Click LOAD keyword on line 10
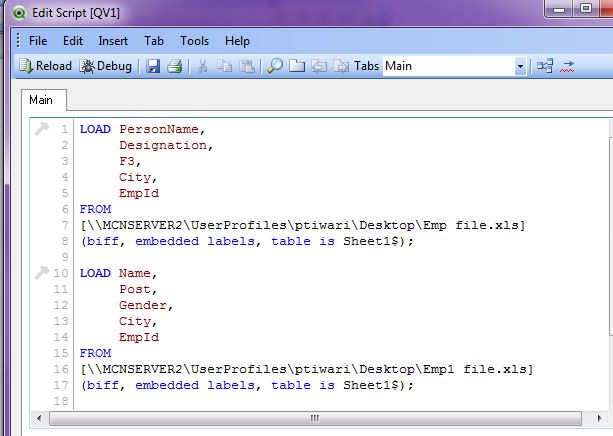 (95, 273)
